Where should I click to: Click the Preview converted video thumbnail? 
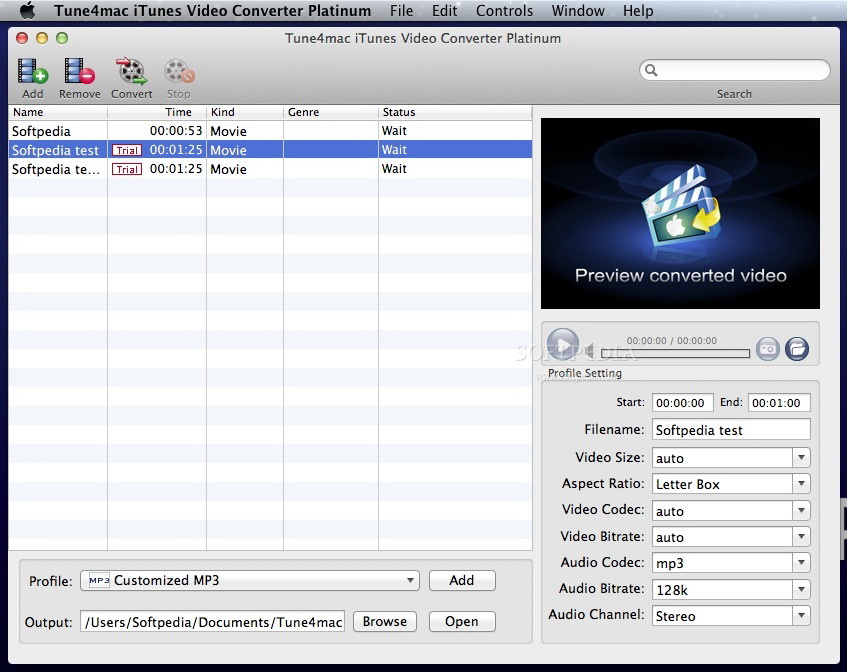pyautogui.click(x=680, y=213)
